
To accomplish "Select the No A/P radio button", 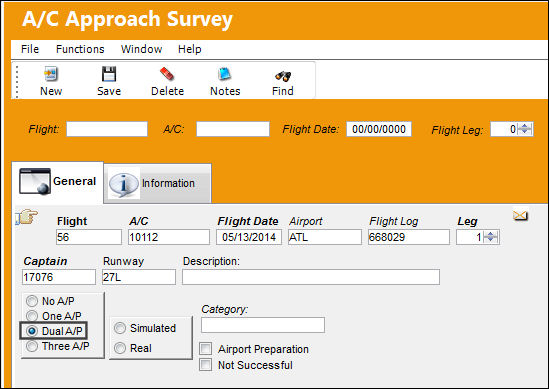I will pyautogui.click(x=32, y=301).
